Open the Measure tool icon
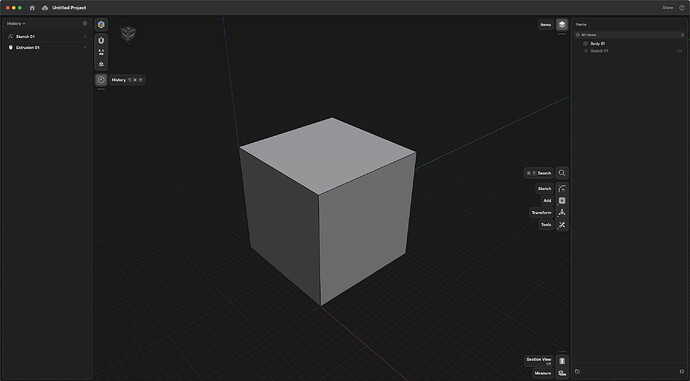 pyautogui.click(x=562, y=373)
